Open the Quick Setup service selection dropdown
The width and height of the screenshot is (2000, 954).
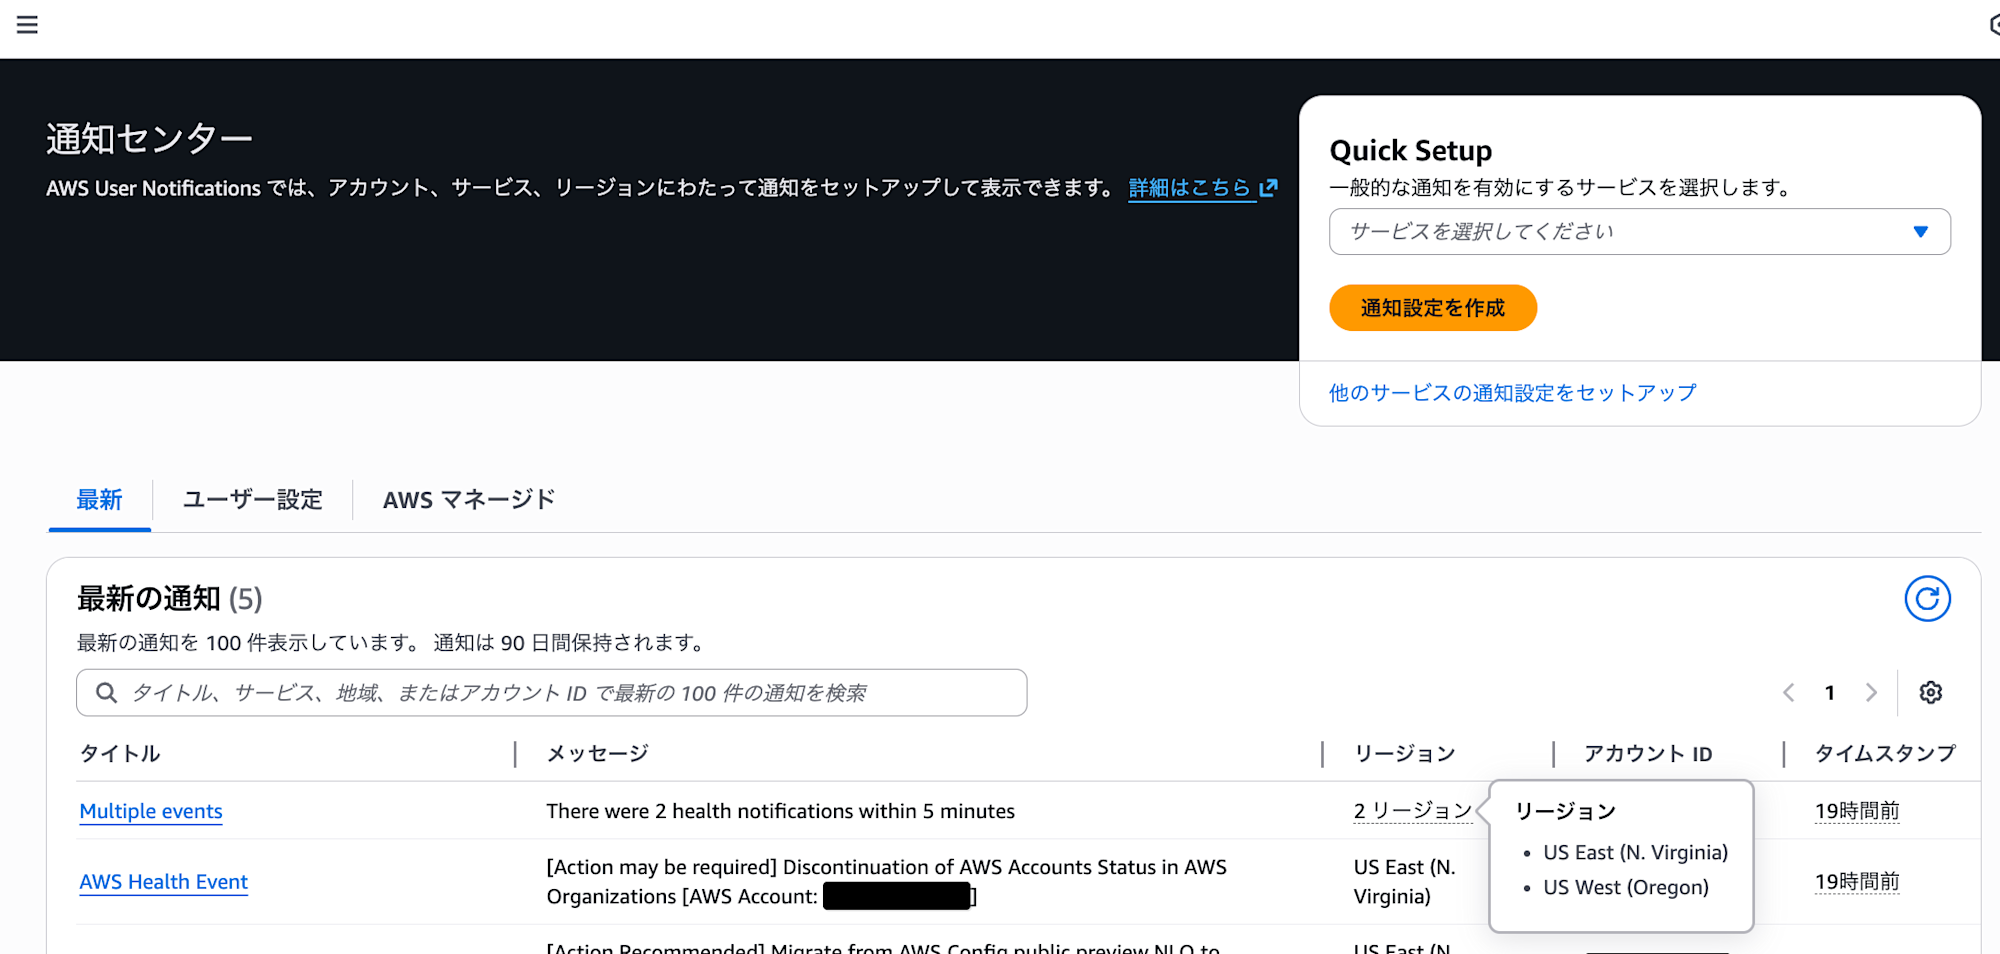1639,231
